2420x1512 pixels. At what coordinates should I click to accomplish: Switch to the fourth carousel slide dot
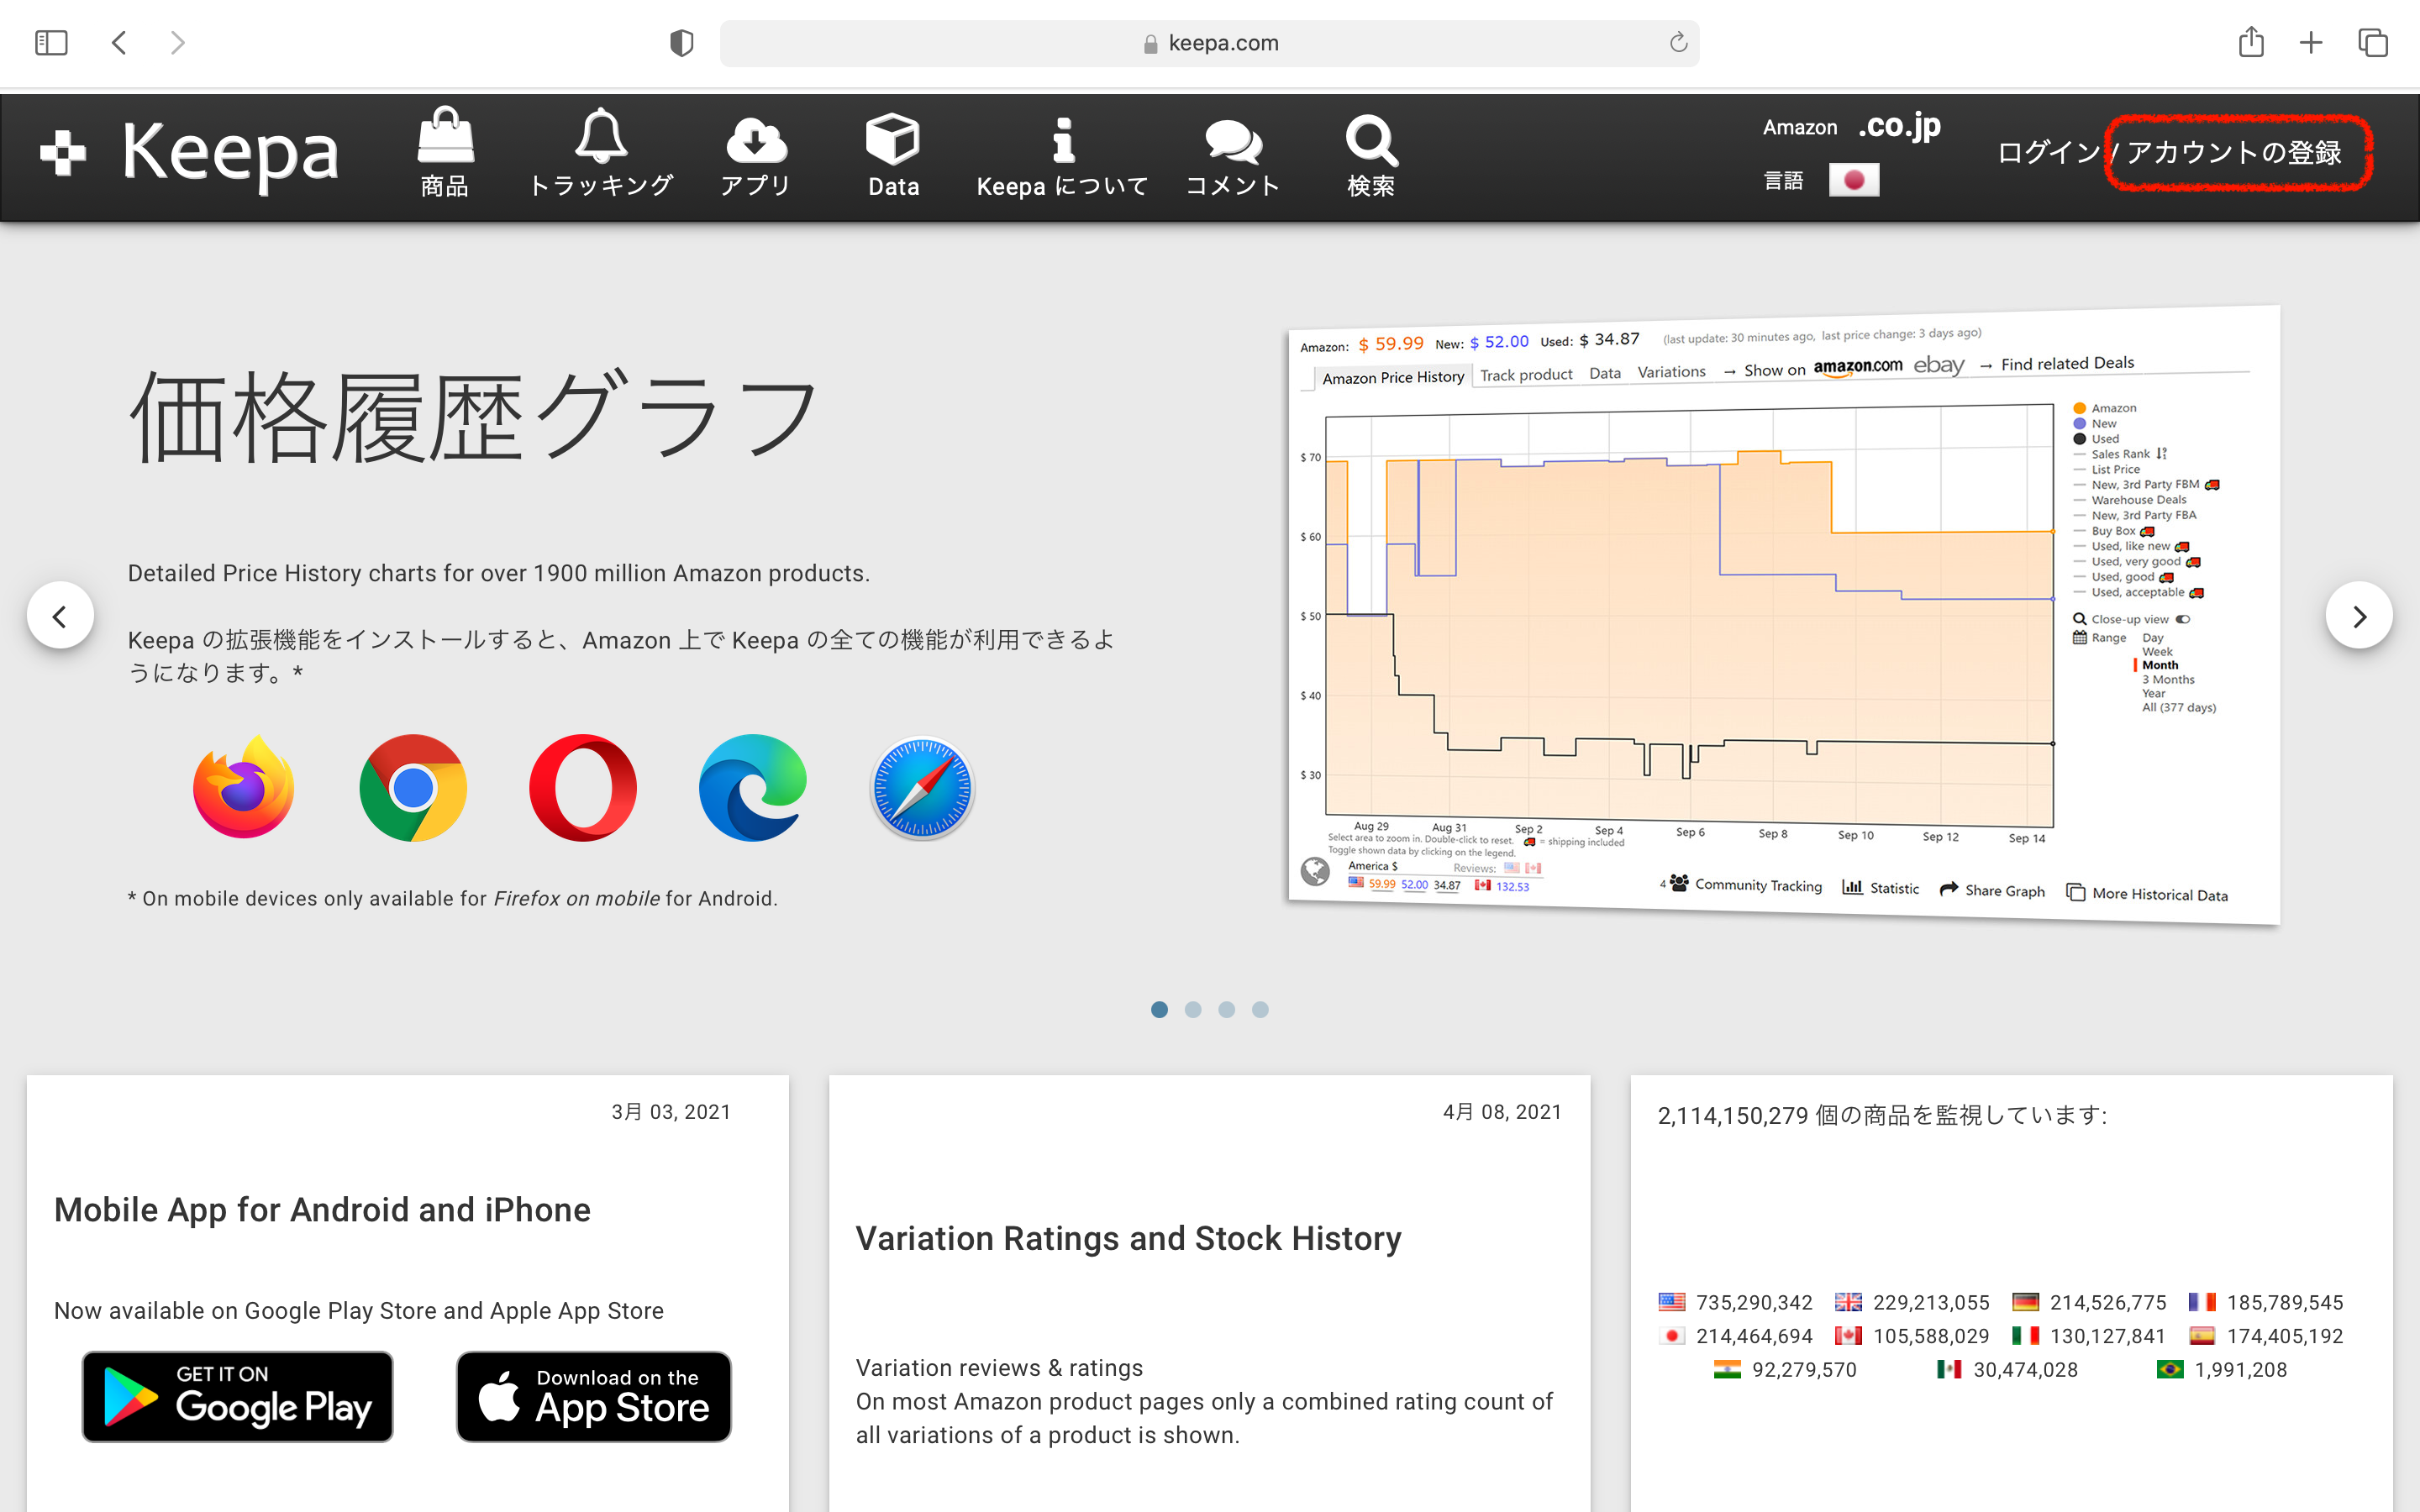[x=1260, y=1009]
